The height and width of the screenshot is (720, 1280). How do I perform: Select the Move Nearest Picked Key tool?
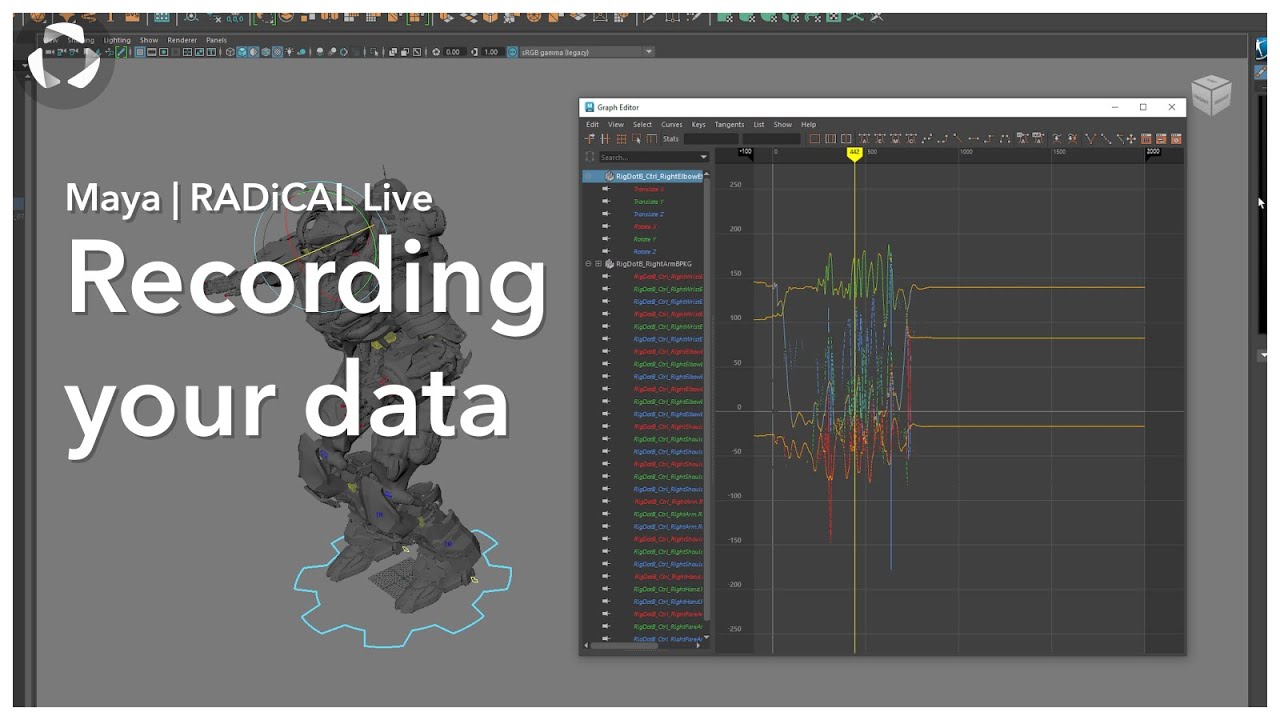click(590, 138)
